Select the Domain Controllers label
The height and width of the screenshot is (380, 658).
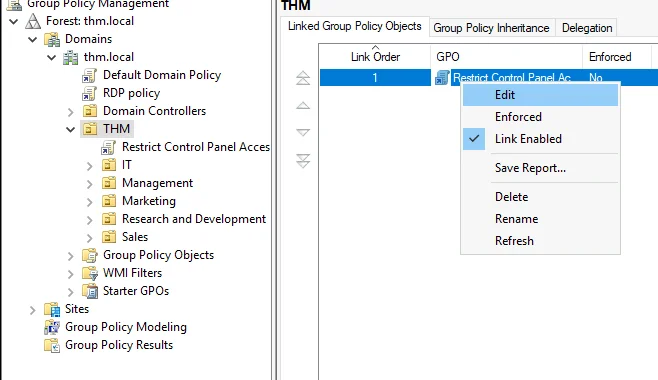click(154, 111)
